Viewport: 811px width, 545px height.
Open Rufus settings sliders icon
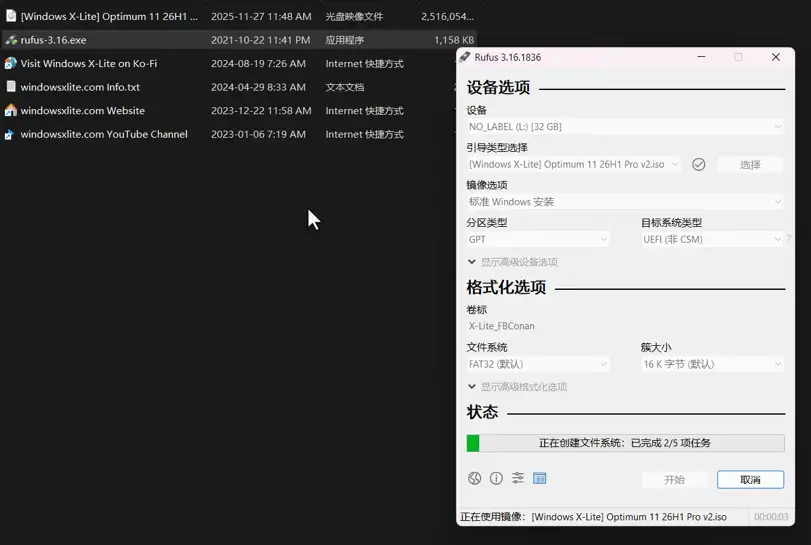pyautogui.click(x=518, y=479)
